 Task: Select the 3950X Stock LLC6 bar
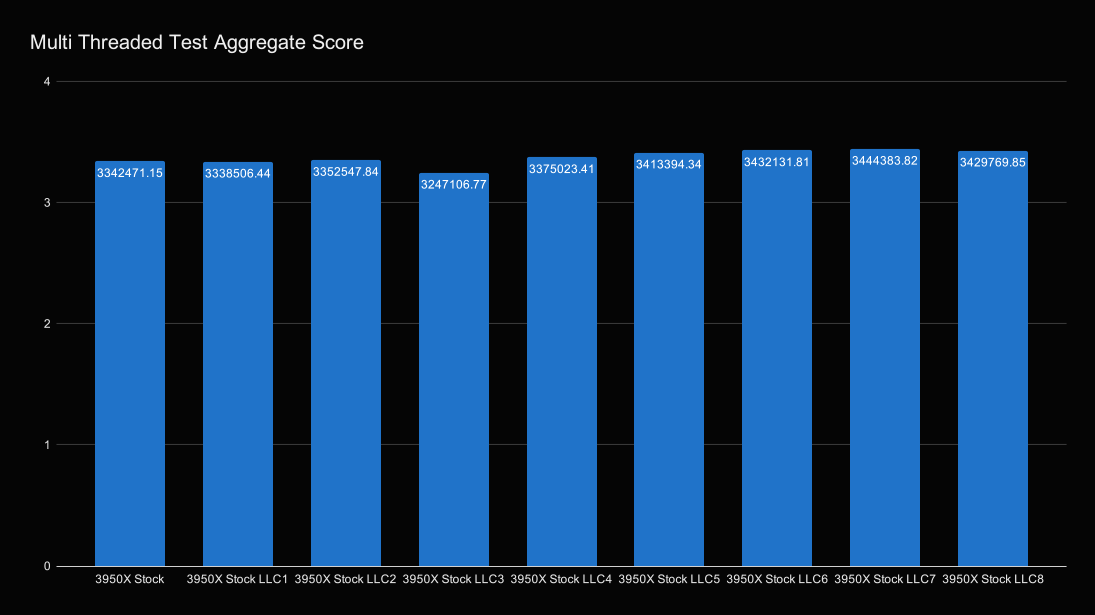tap(777, 358)
